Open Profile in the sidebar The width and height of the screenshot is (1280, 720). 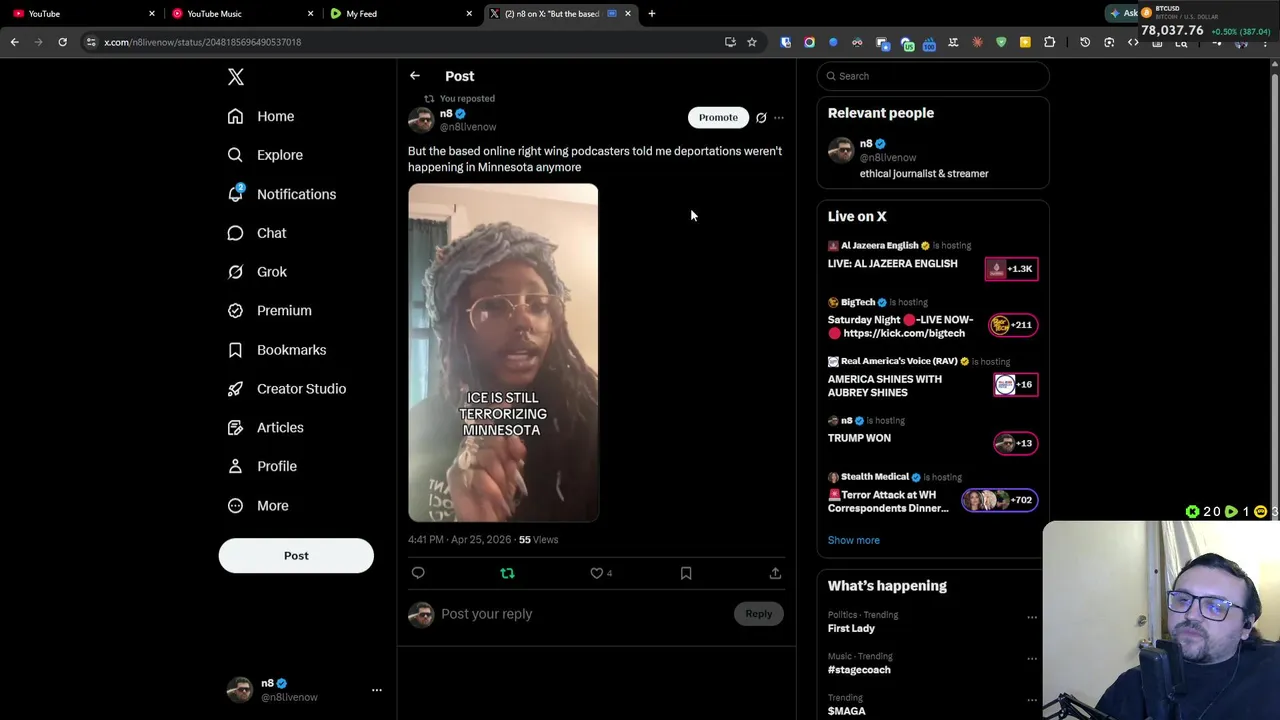point(262,466)
